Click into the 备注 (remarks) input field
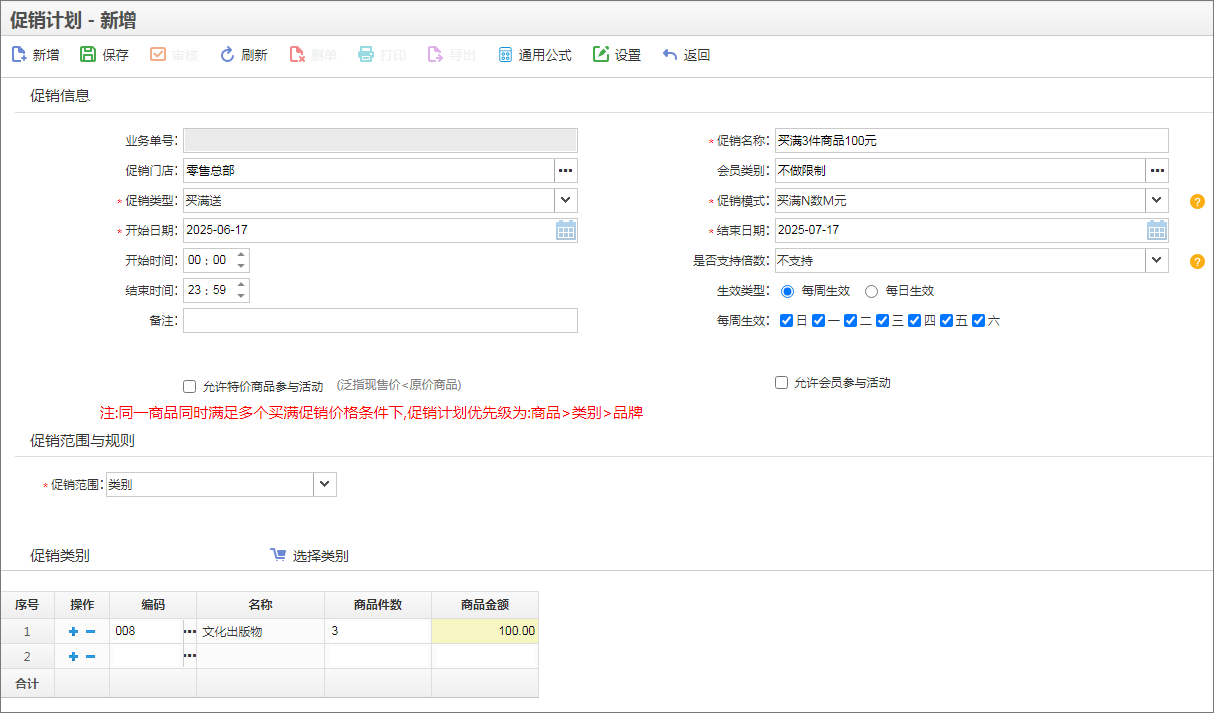The width and height of the screenshot is (1214, 713). pyautogui.click(x=380, y=320)
